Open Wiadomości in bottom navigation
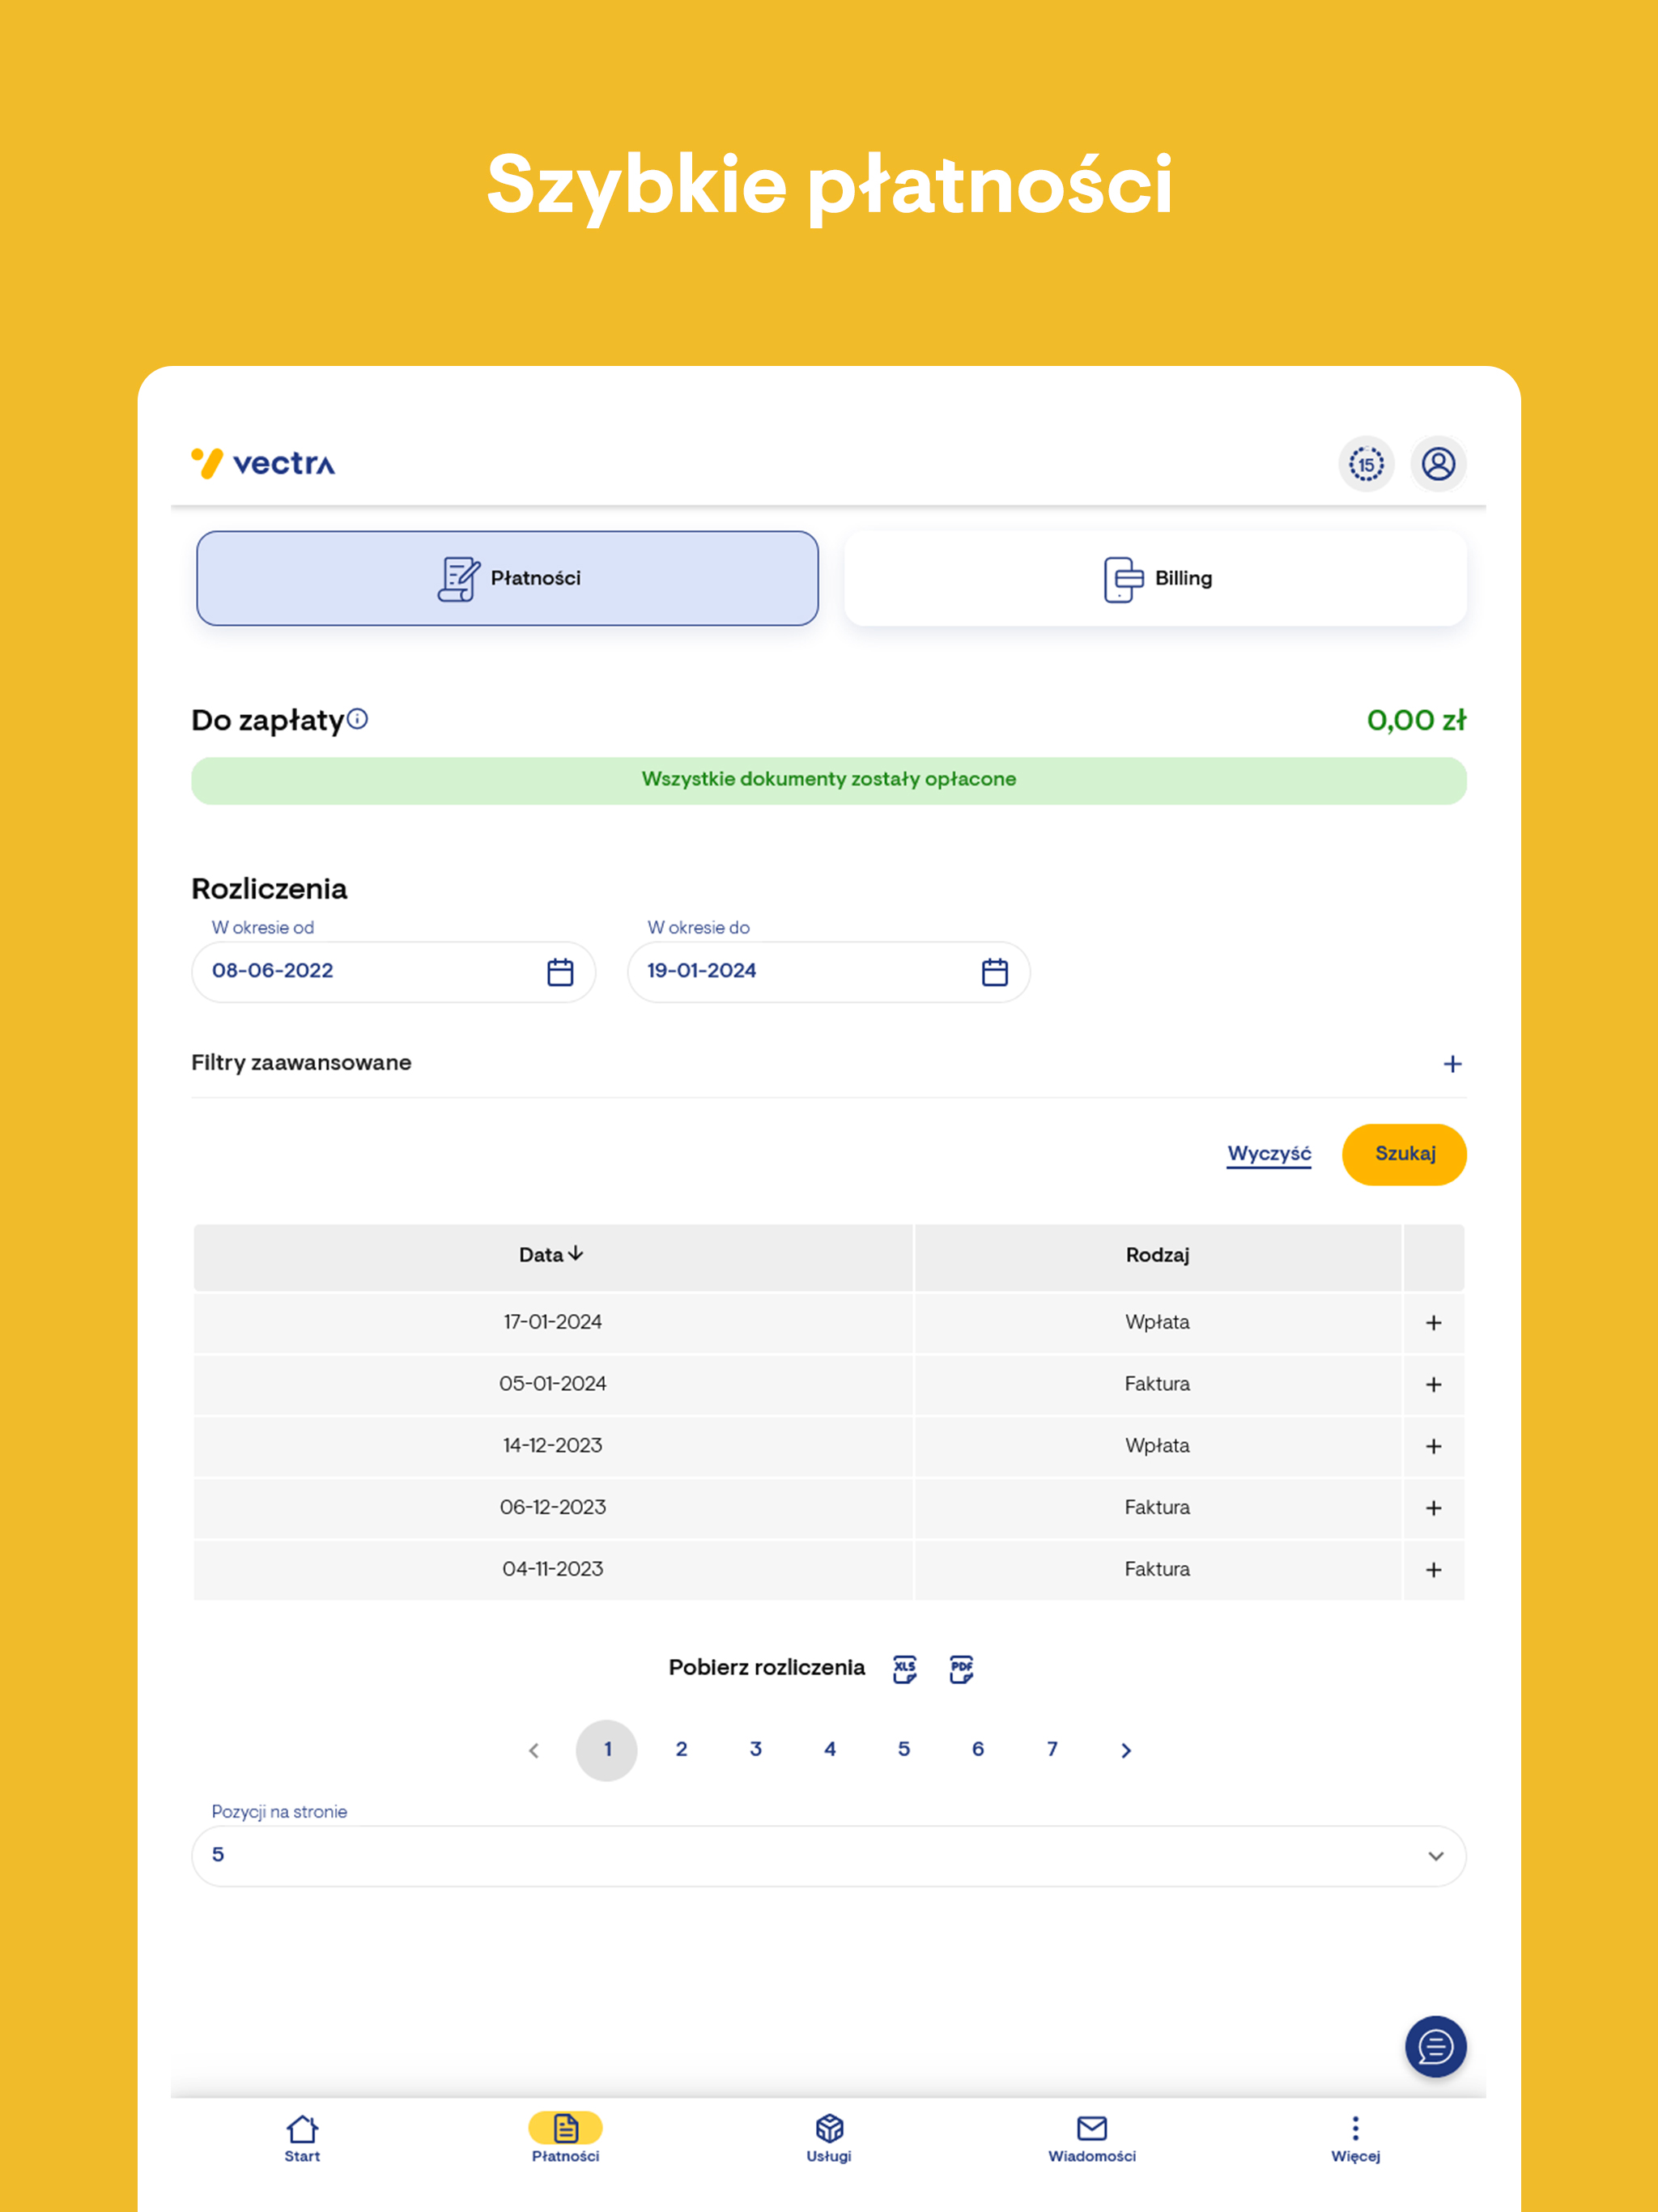 (1091, 2138)
